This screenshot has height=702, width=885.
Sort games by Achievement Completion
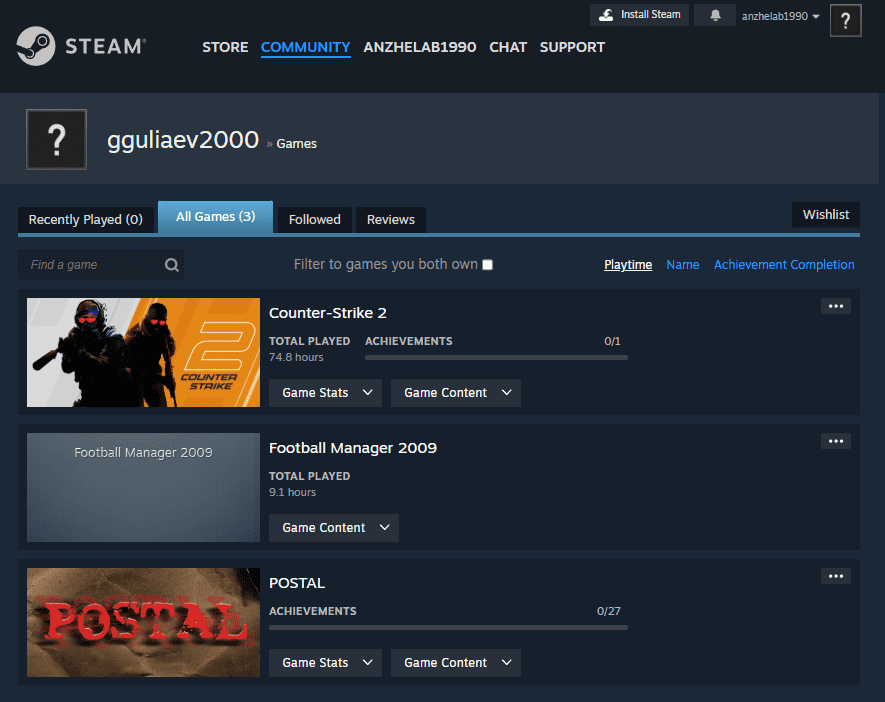(784, 265)
